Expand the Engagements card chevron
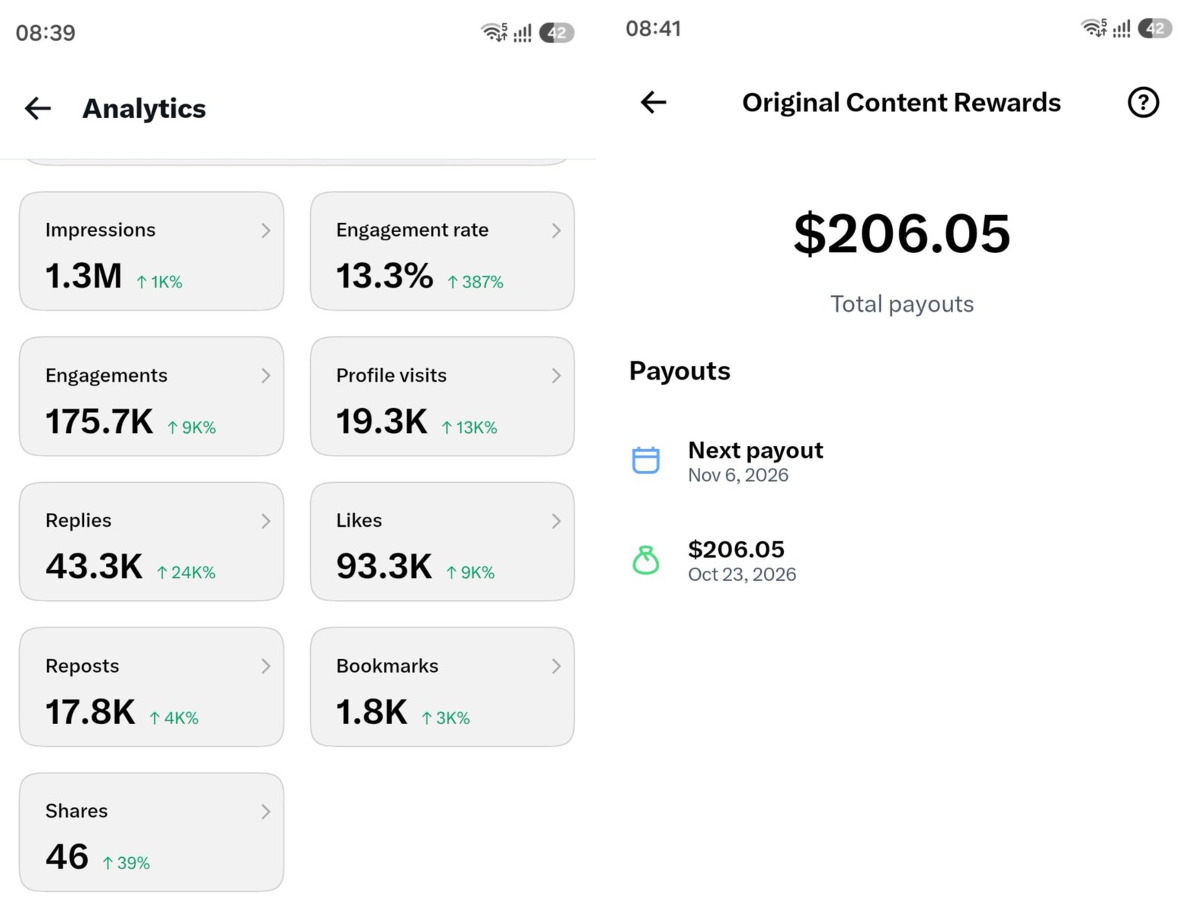Image resolution: width=1200 pixels, height=907 pixels. point(265,375)
